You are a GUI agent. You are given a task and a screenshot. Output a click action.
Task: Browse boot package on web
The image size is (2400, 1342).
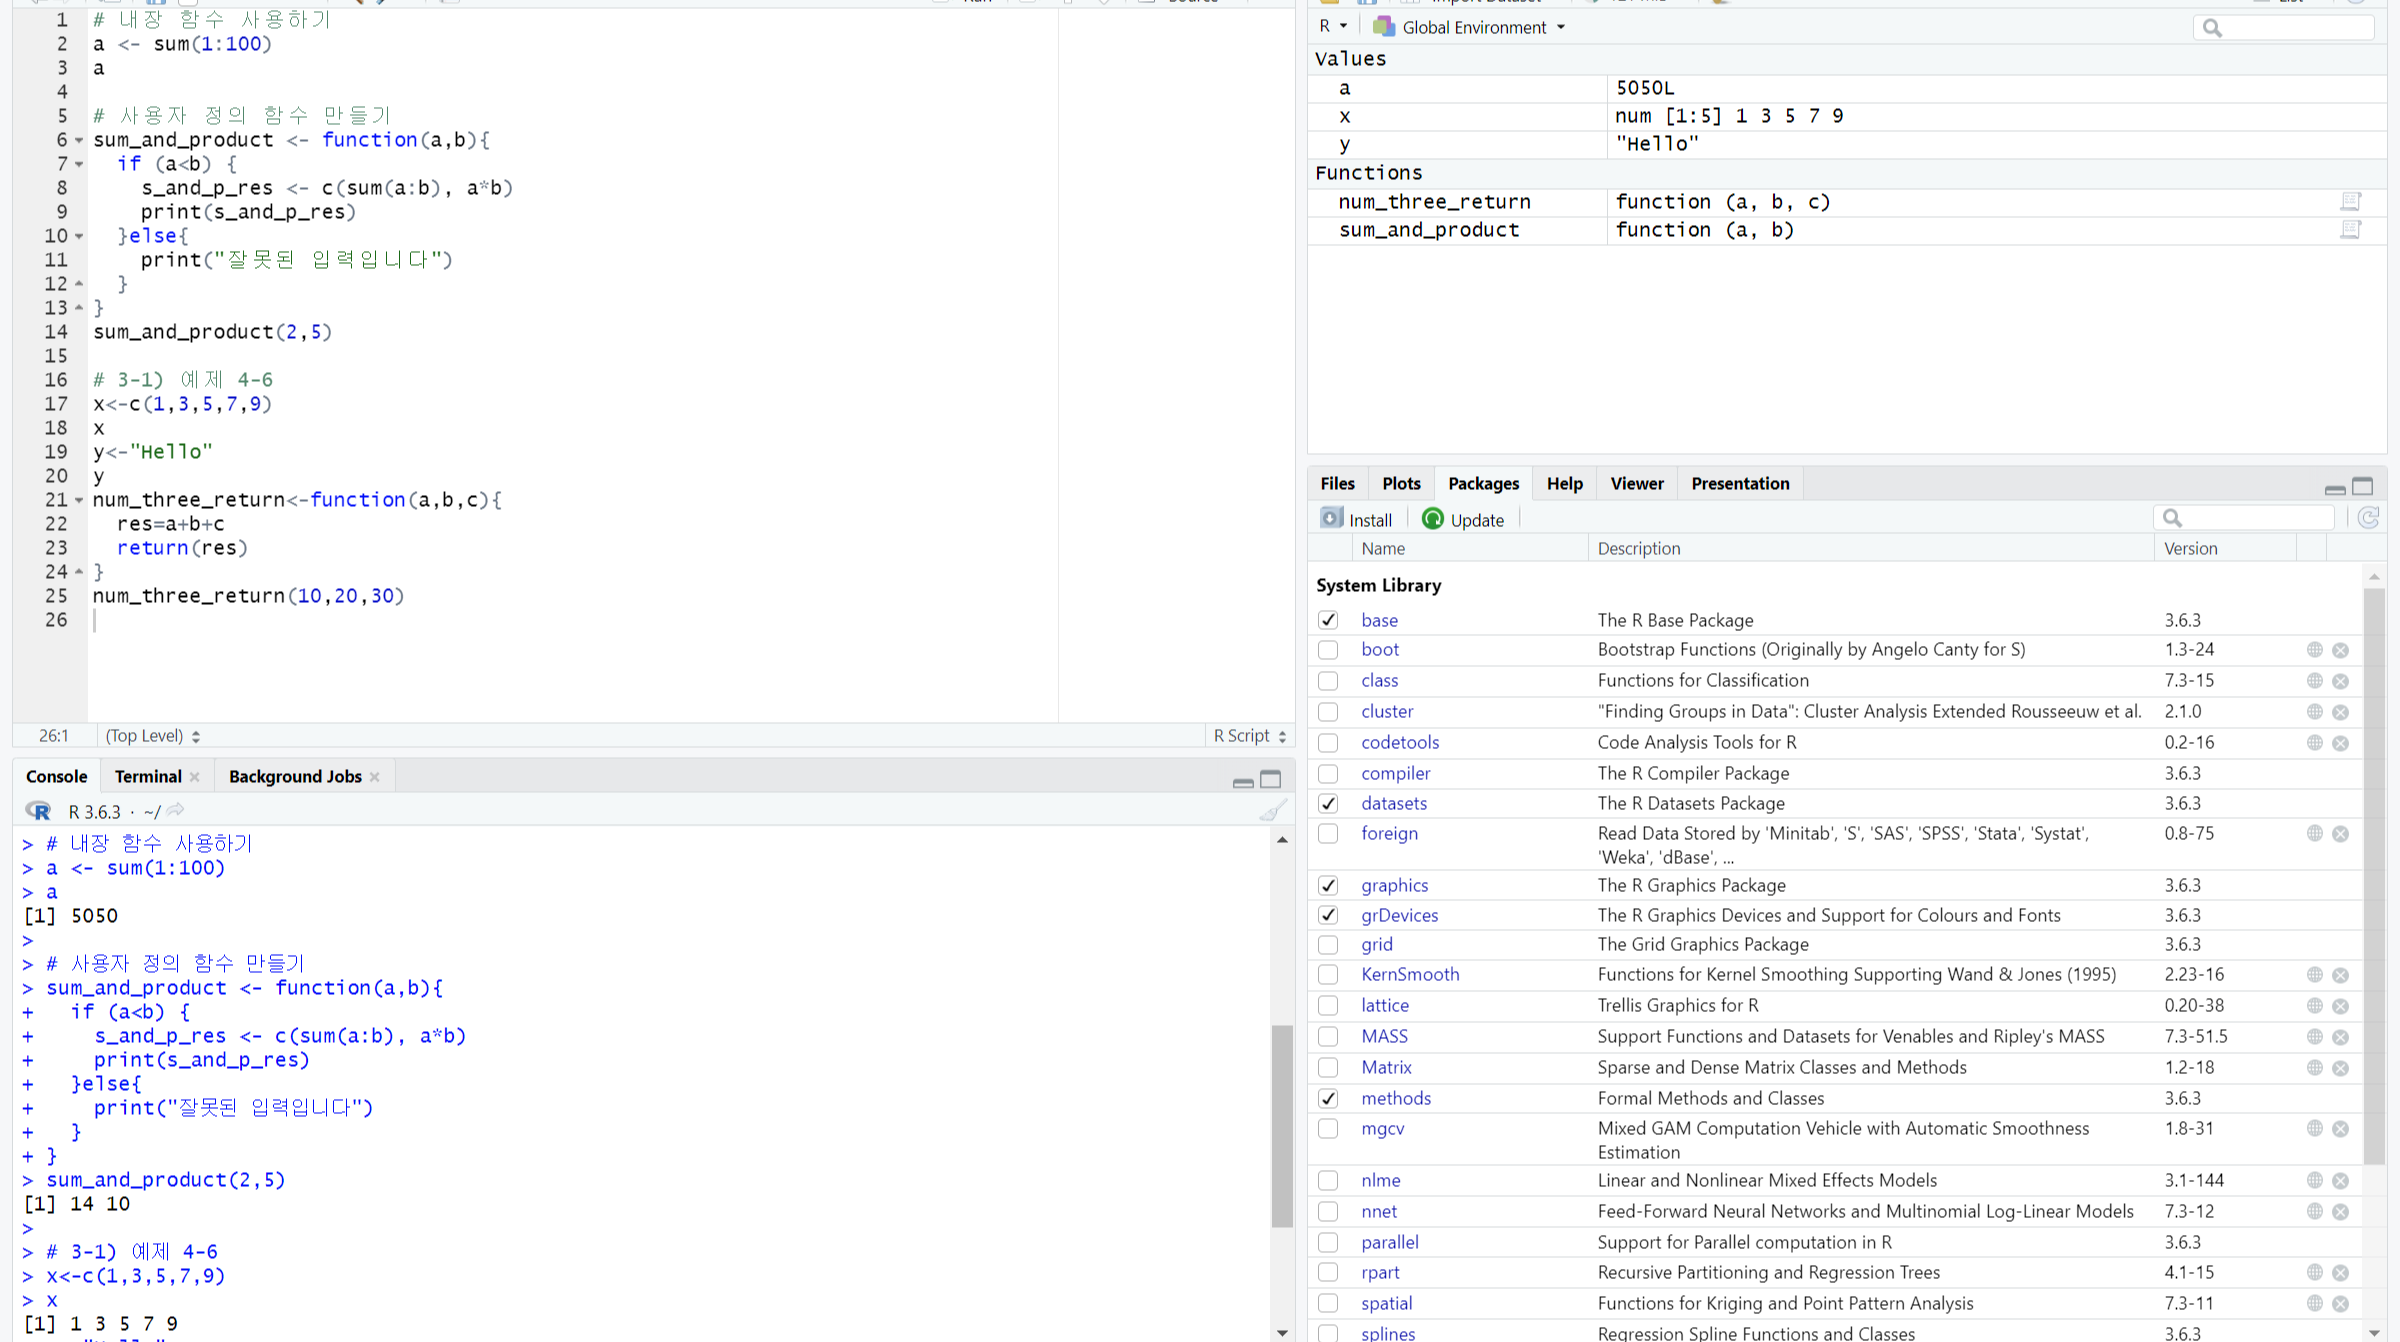tap(2315, 650)
